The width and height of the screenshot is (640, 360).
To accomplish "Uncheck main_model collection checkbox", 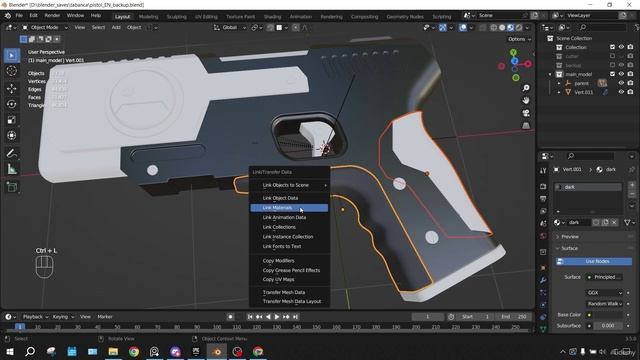I will (612, 74).
